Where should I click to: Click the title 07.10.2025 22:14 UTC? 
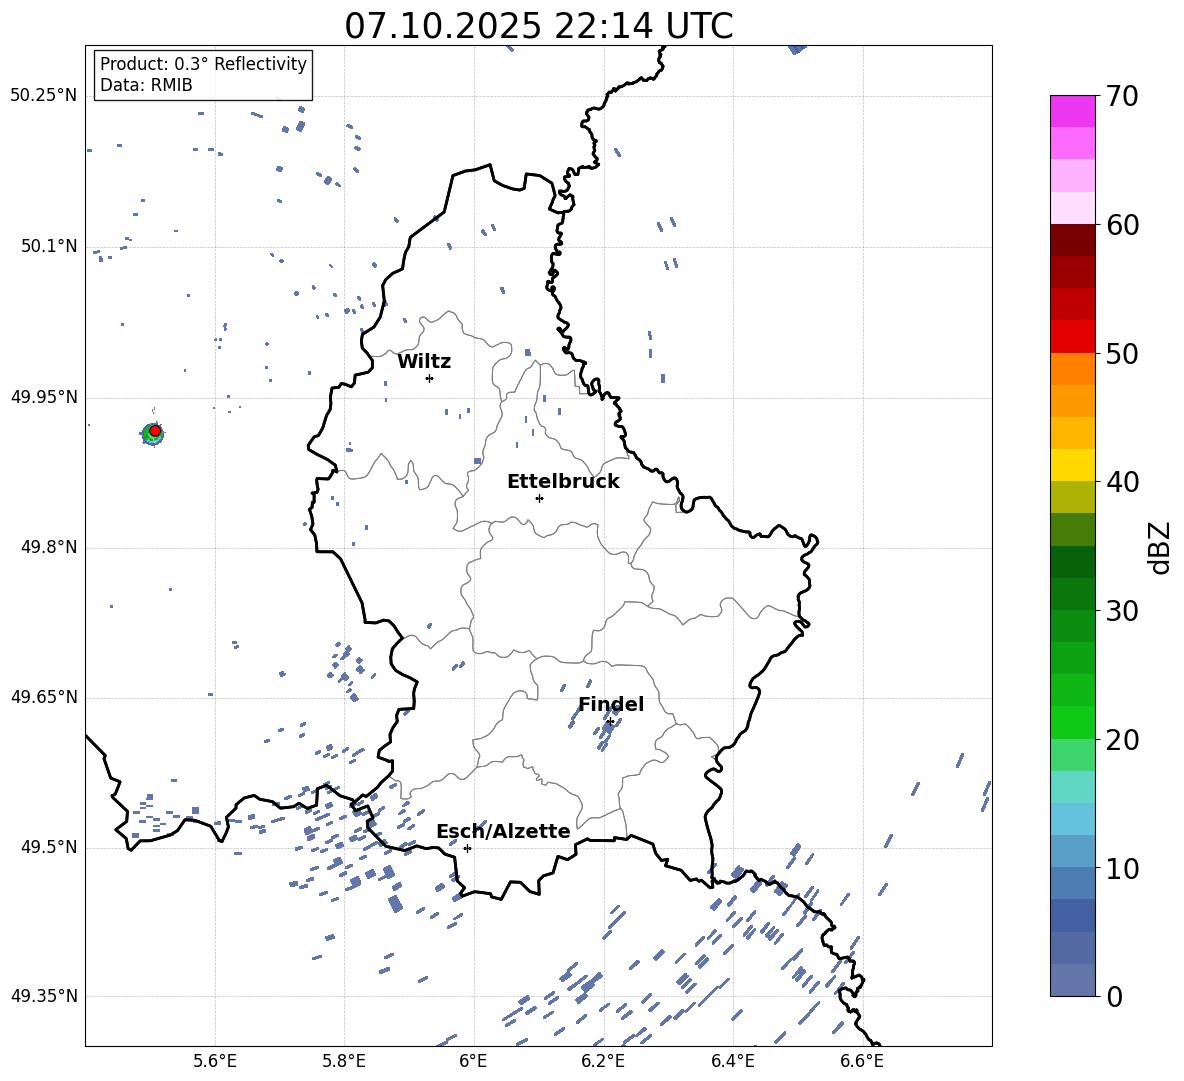(538, 26)
